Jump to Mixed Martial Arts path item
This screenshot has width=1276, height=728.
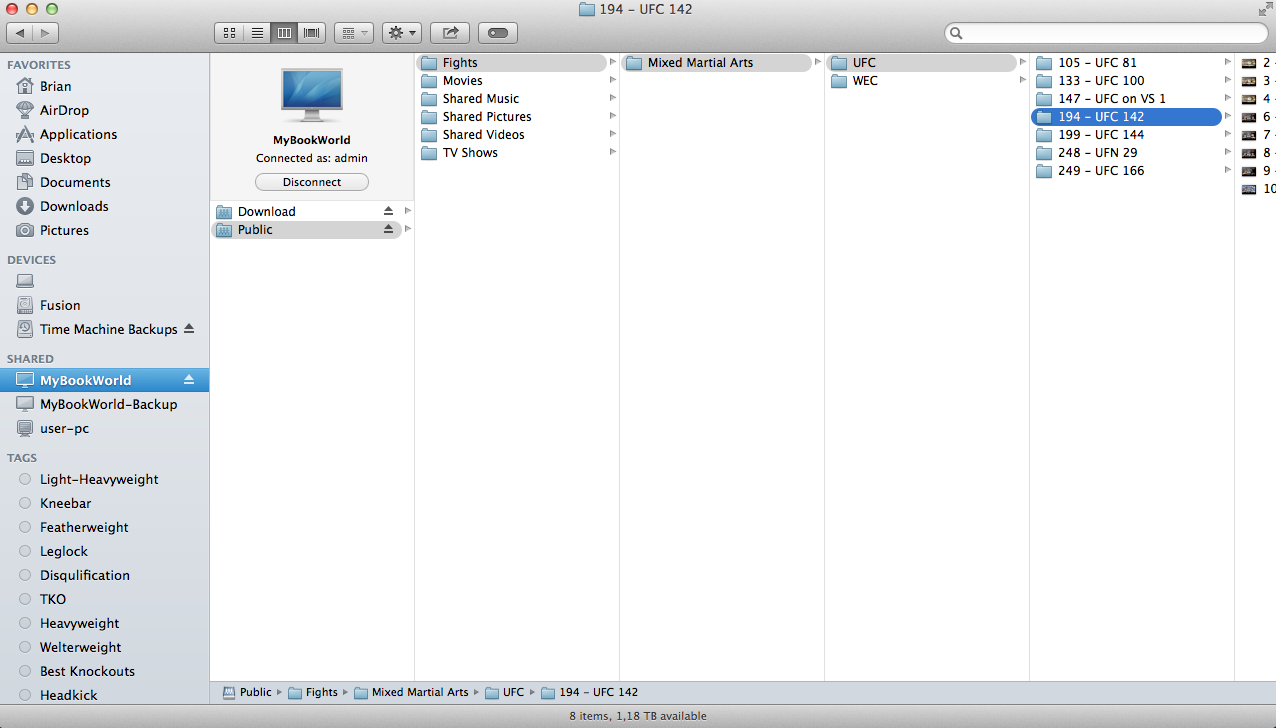click(x=411, y=692)
